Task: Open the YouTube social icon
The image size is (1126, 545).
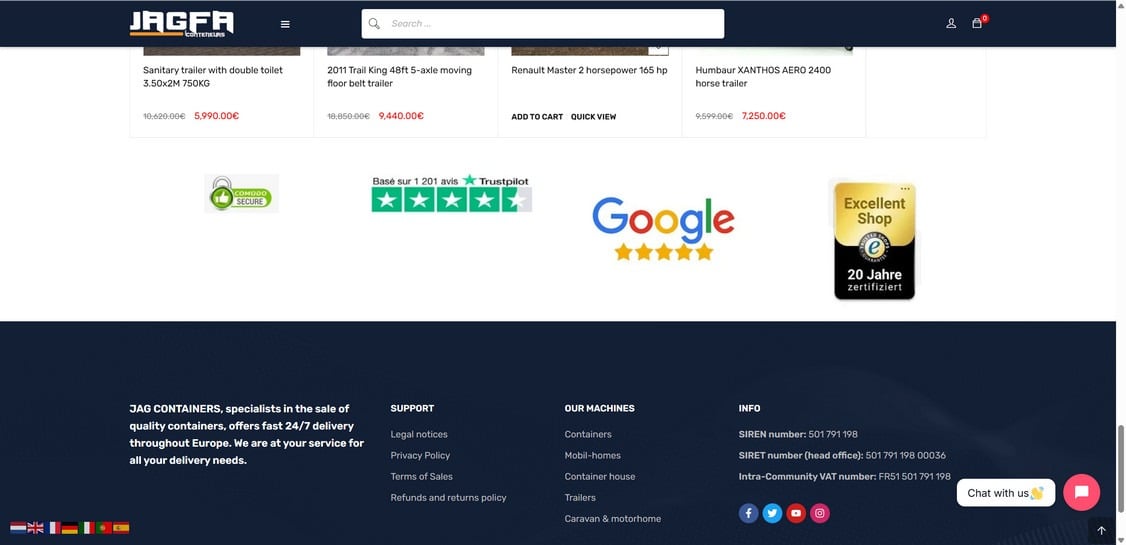Action: tap(796, 513)
